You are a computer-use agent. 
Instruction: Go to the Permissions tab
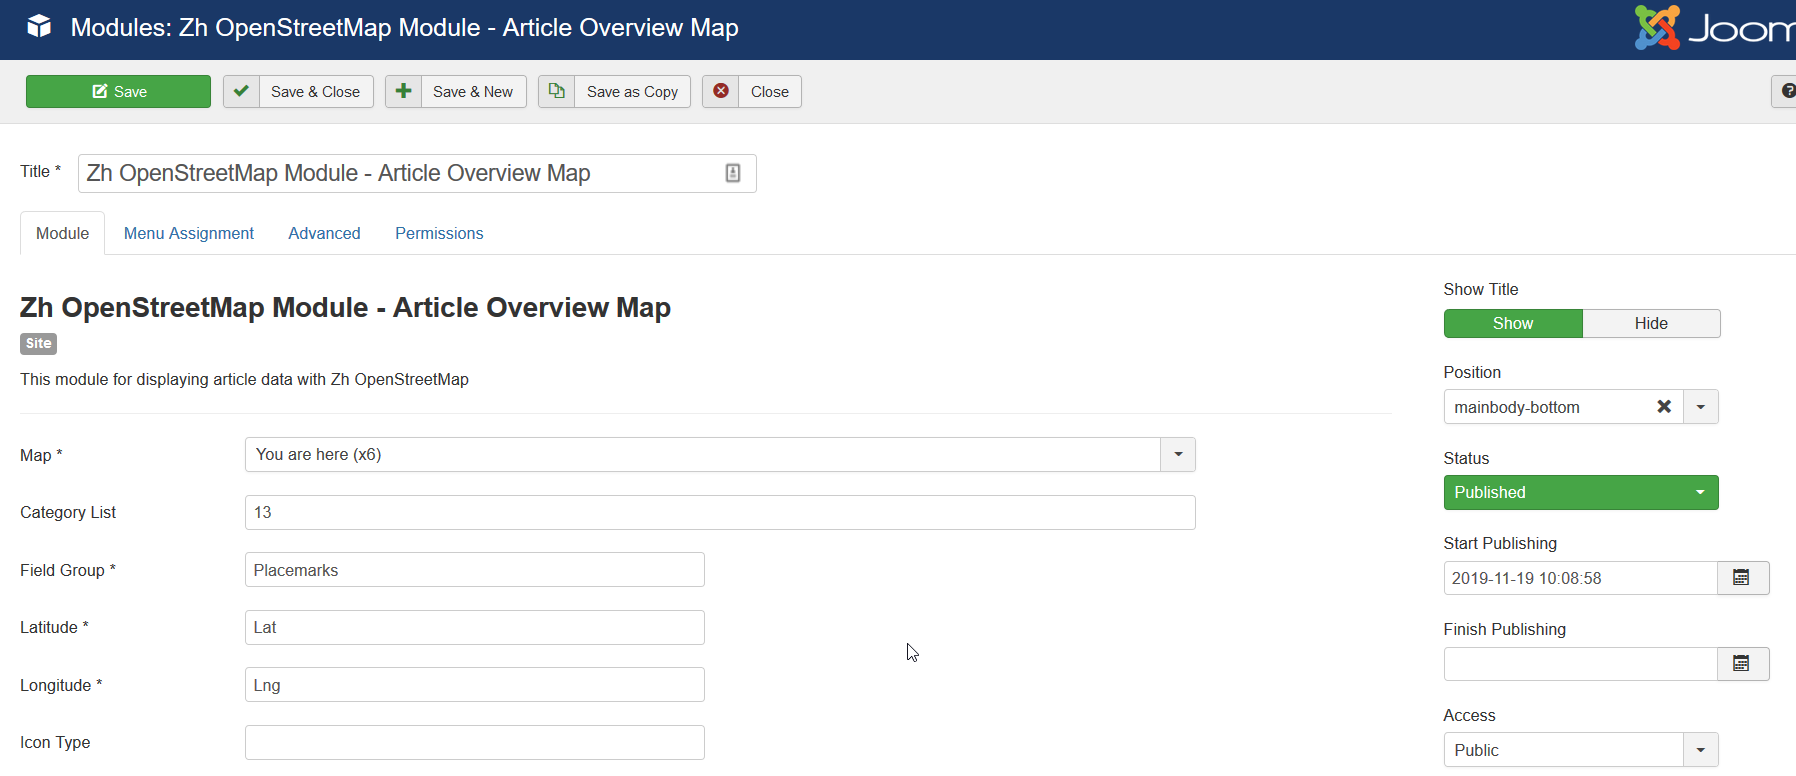click(x=439, y=233)
